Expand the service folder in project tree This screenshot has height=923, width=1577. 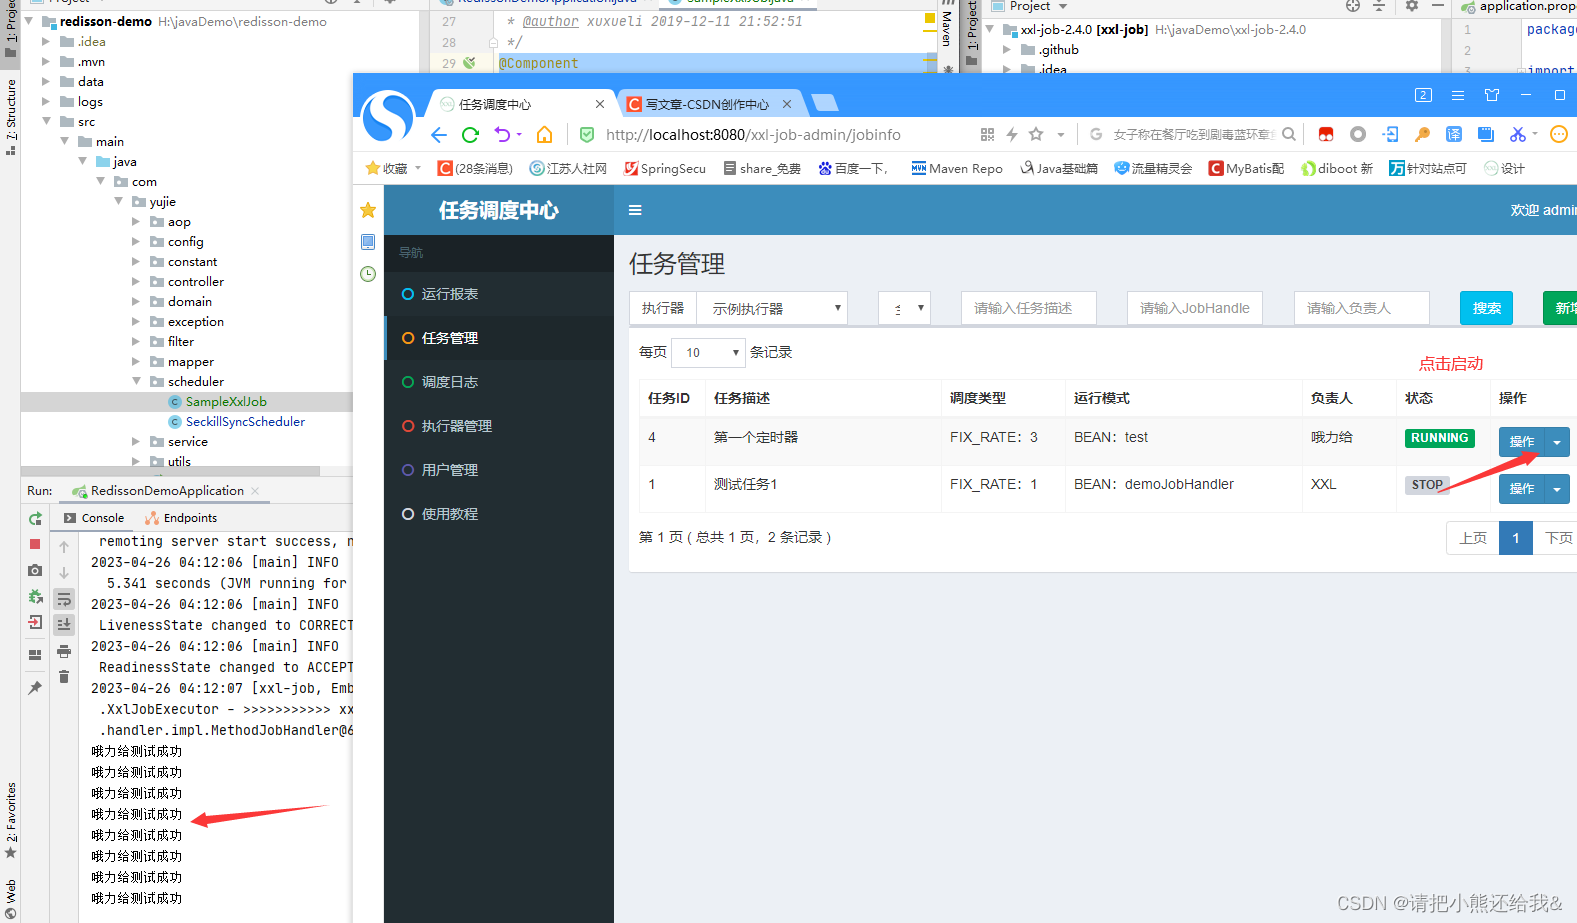137,441
